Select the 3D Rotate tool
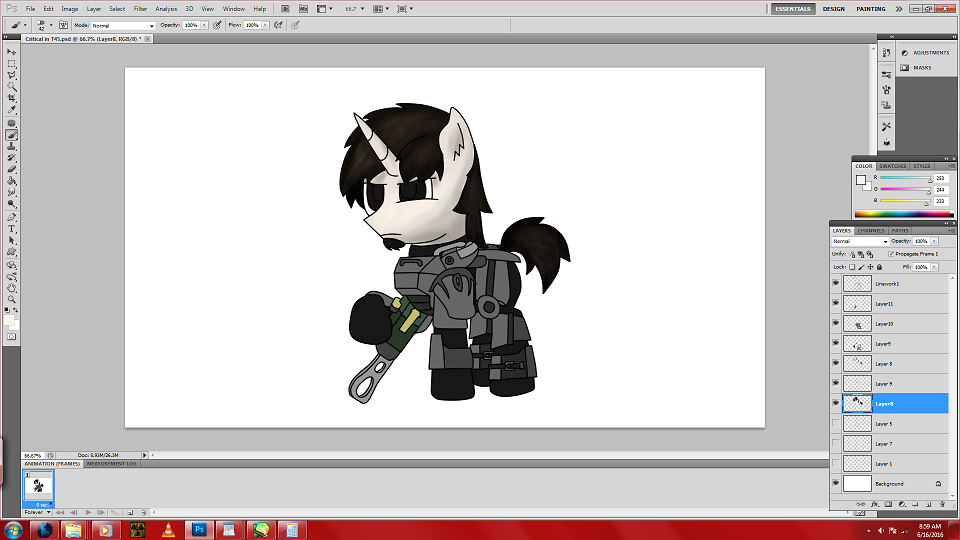 (12, 266)
